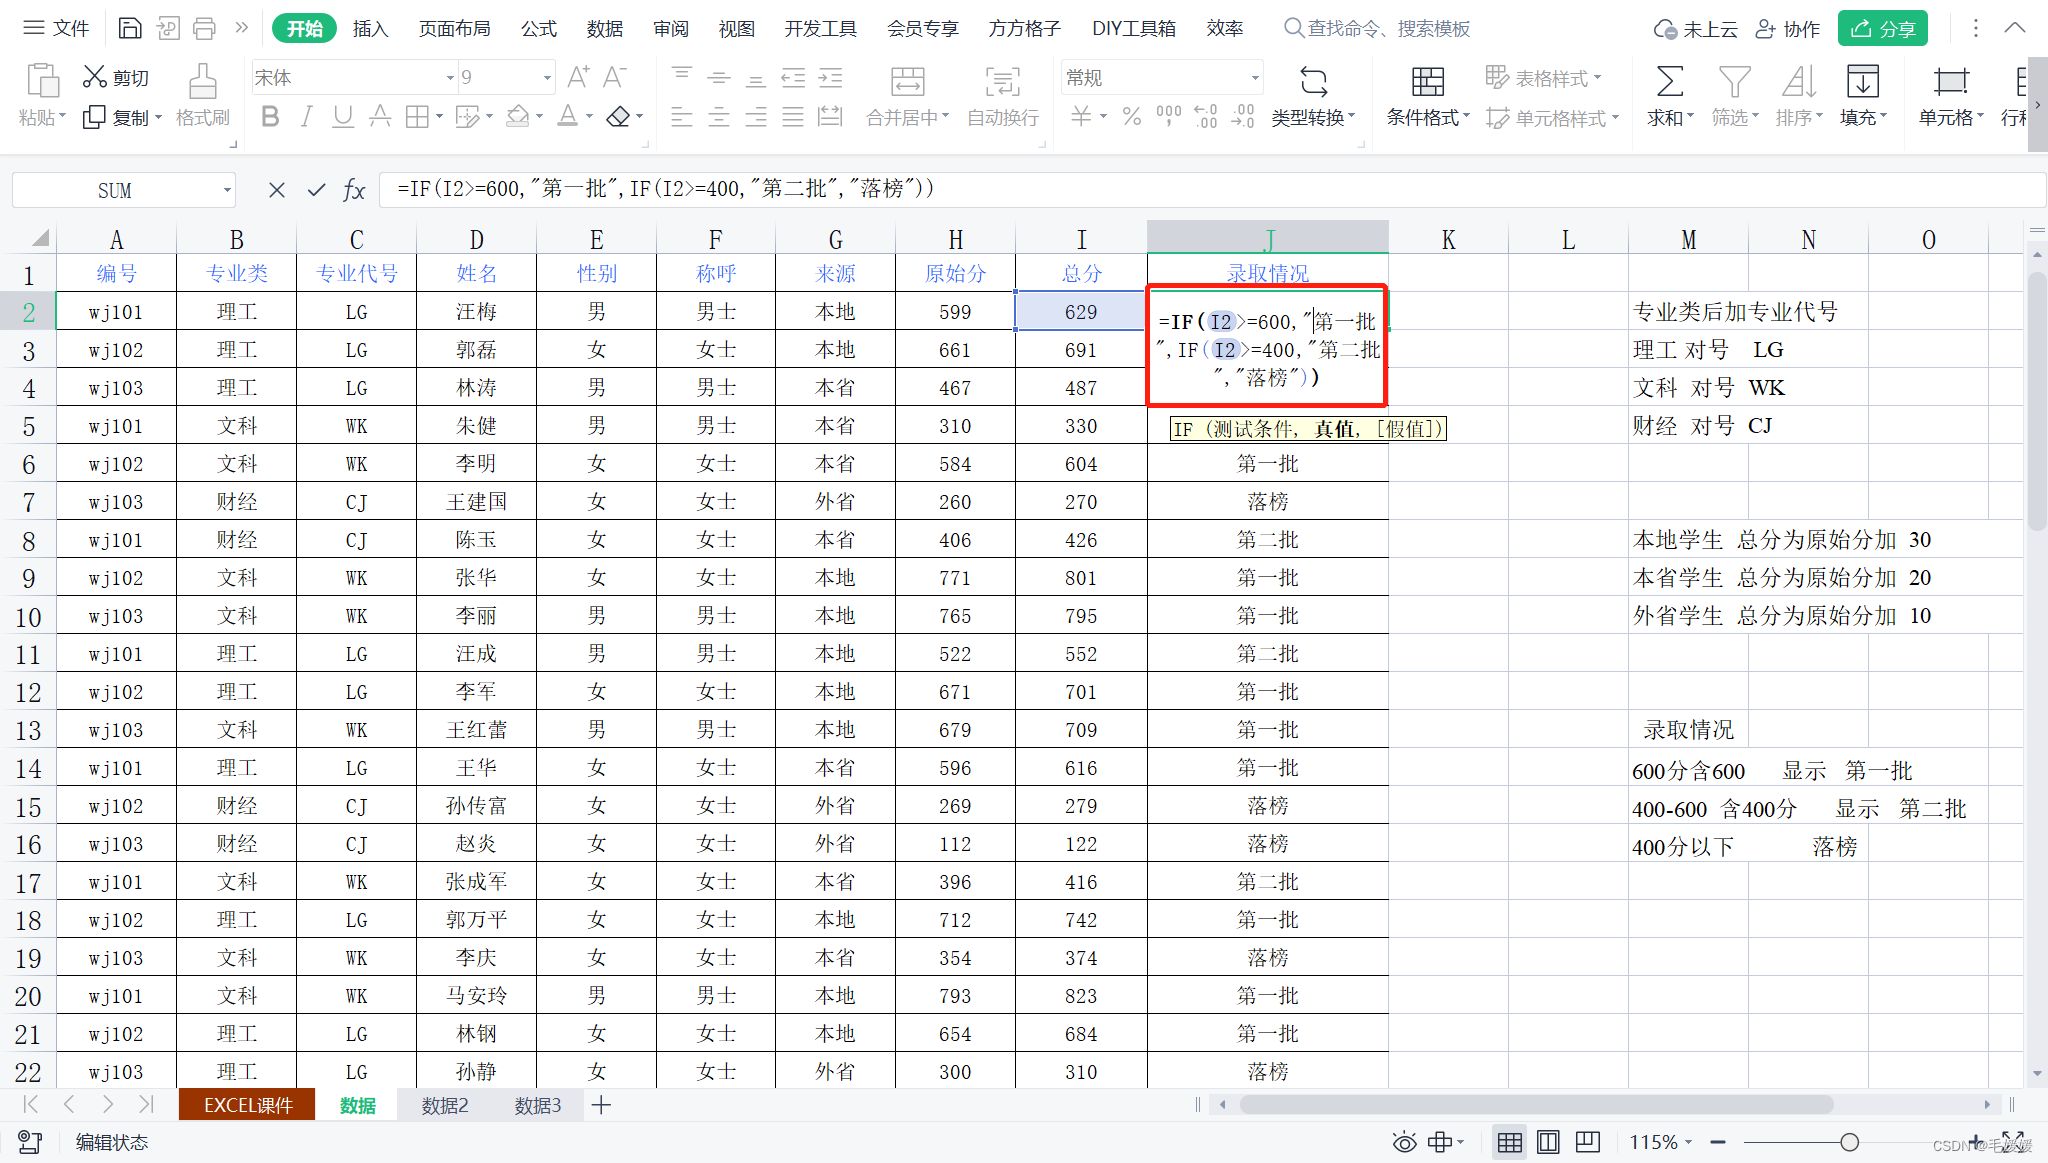
Task: Click the conditional formatting (条件格式) icon
Action: point(1428,81)
